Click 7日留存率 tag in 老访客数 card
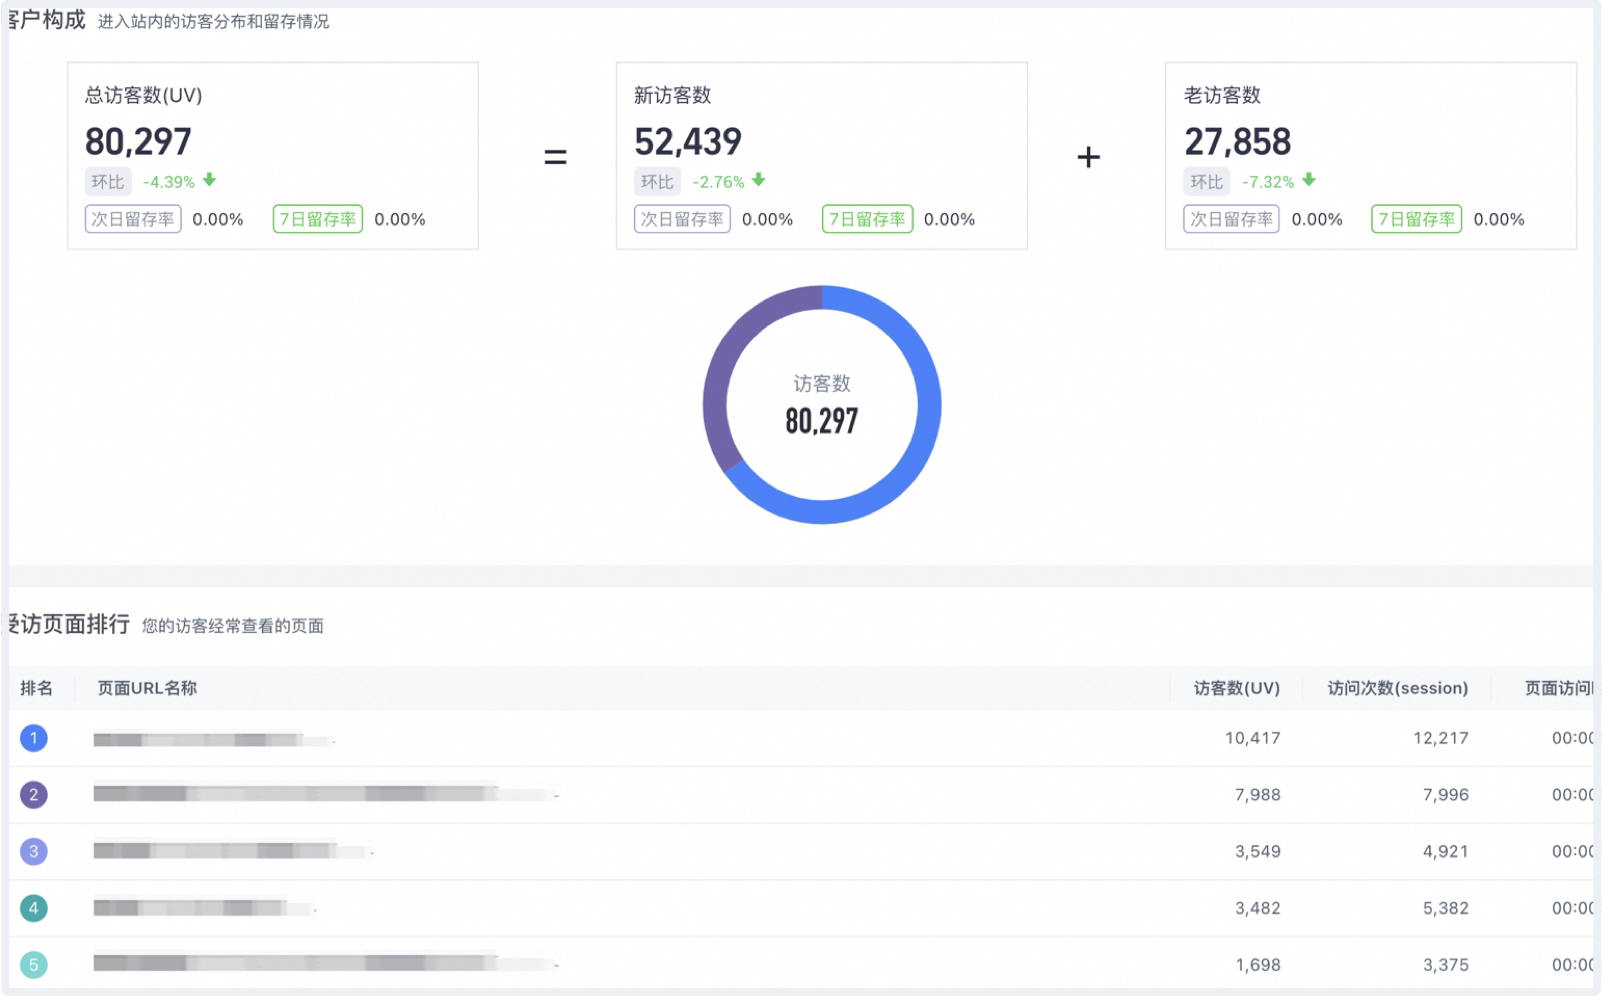The width and height of the screenshot is (1602, 996). [x=1416, y=219]
